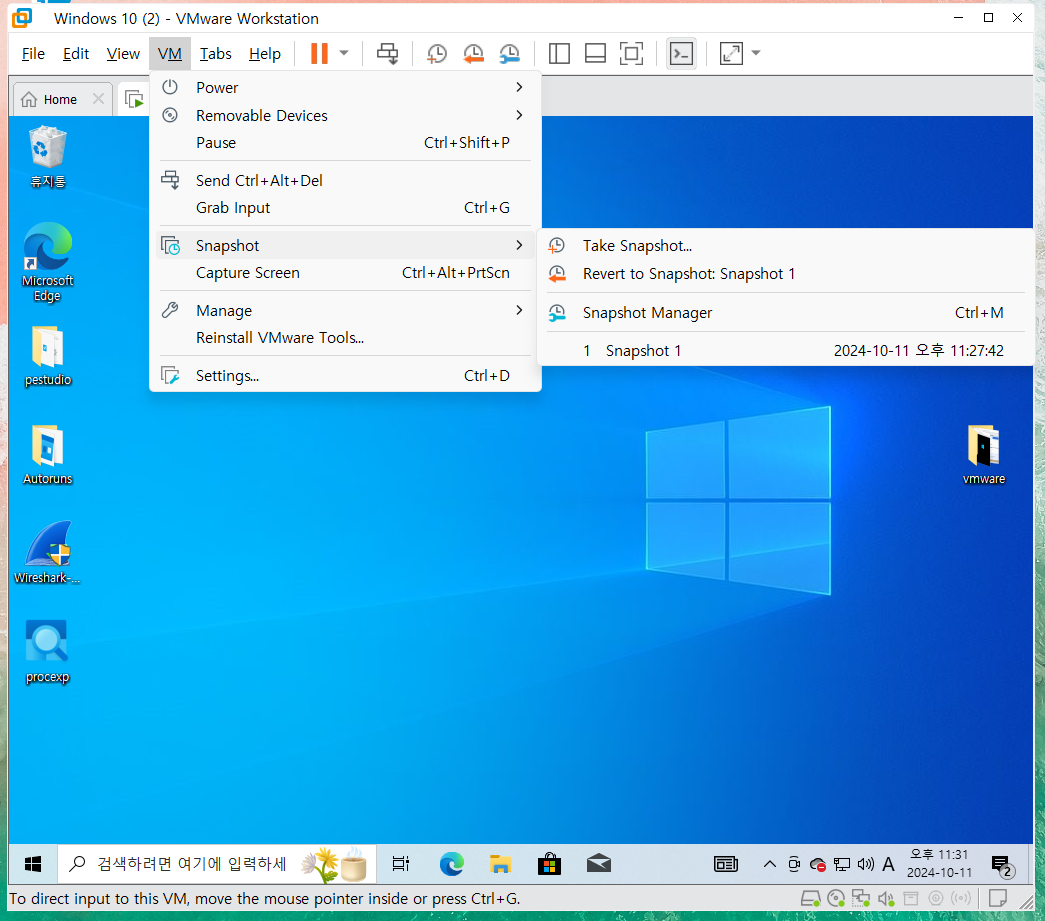Click the sound card status bar icon
This screenshot has width=1045, height=921.
(886, 899)
